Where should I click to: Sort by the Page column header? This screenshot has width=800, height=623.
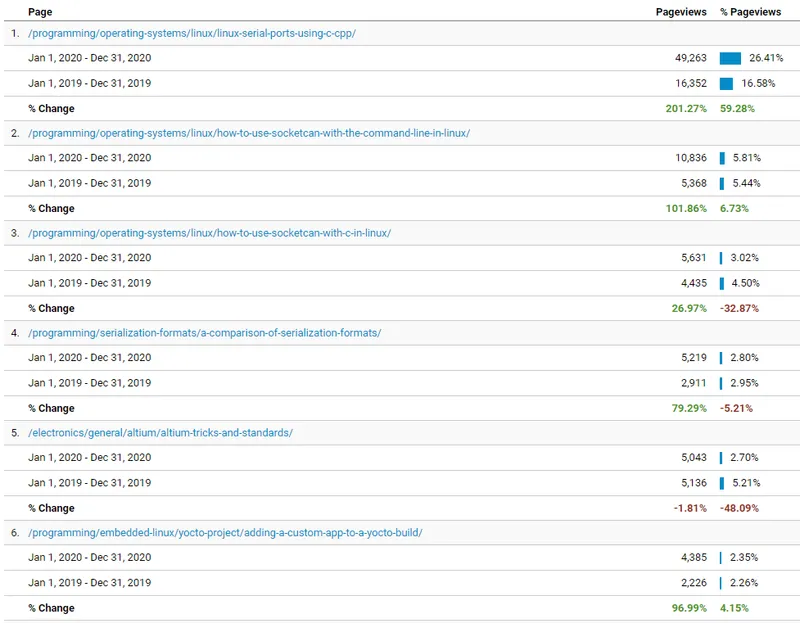pyautogui.click(x=40, y=12)
